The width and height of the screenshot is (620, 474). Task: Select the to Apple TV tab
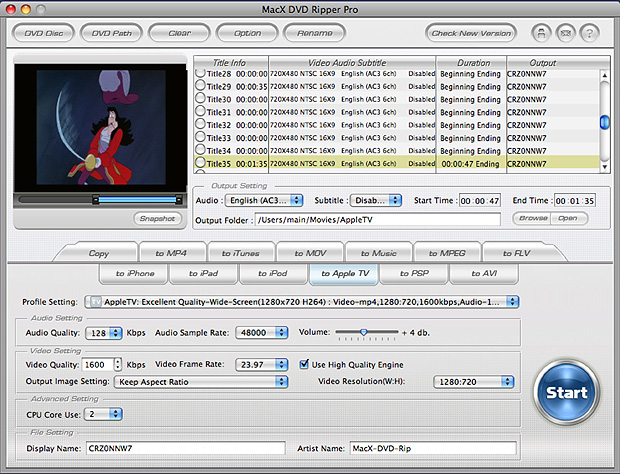345,274
